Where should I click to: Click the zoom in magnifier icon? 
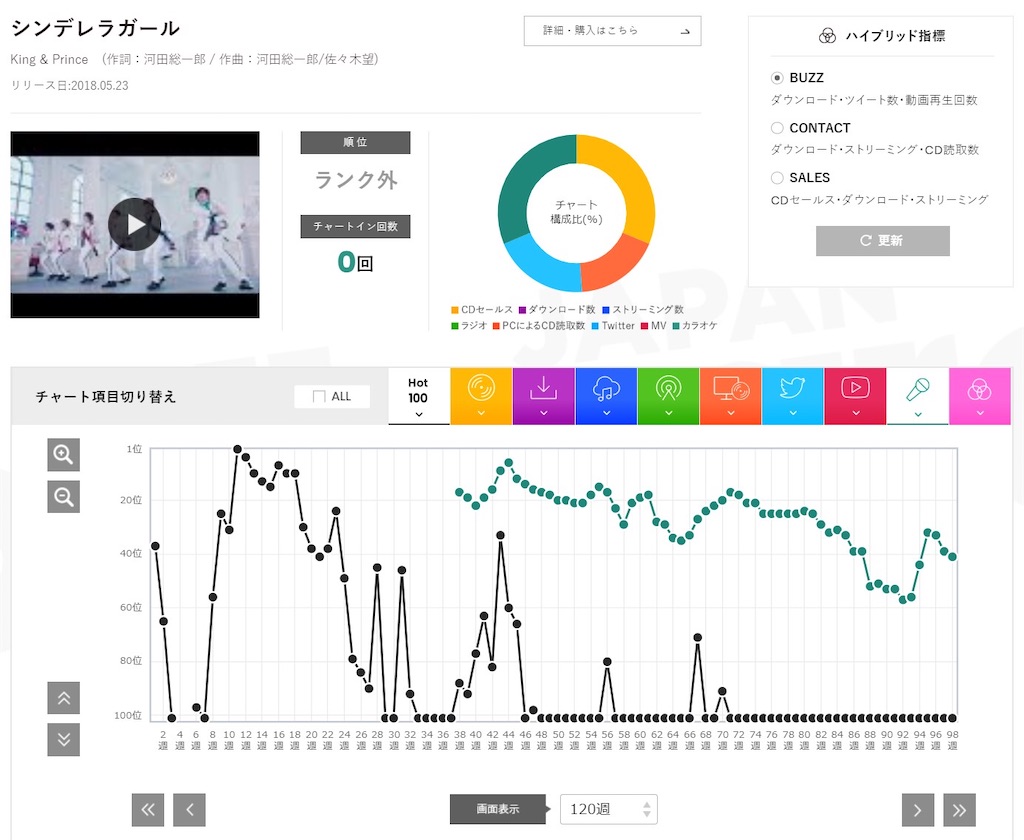click(63, 455)
